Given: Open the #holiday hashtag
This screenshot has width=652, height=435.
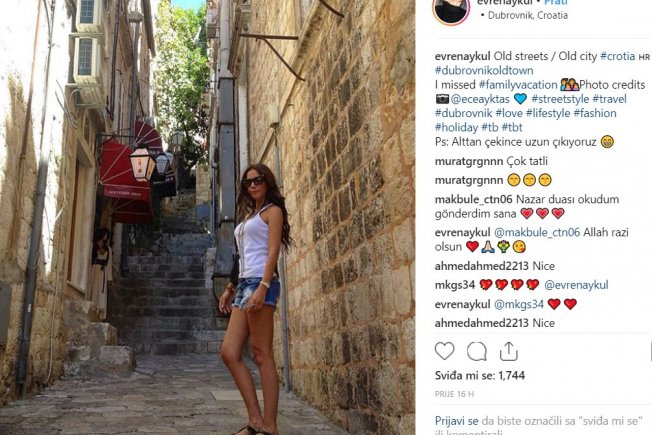Looking at the screenshot, I should click(457, 127).
